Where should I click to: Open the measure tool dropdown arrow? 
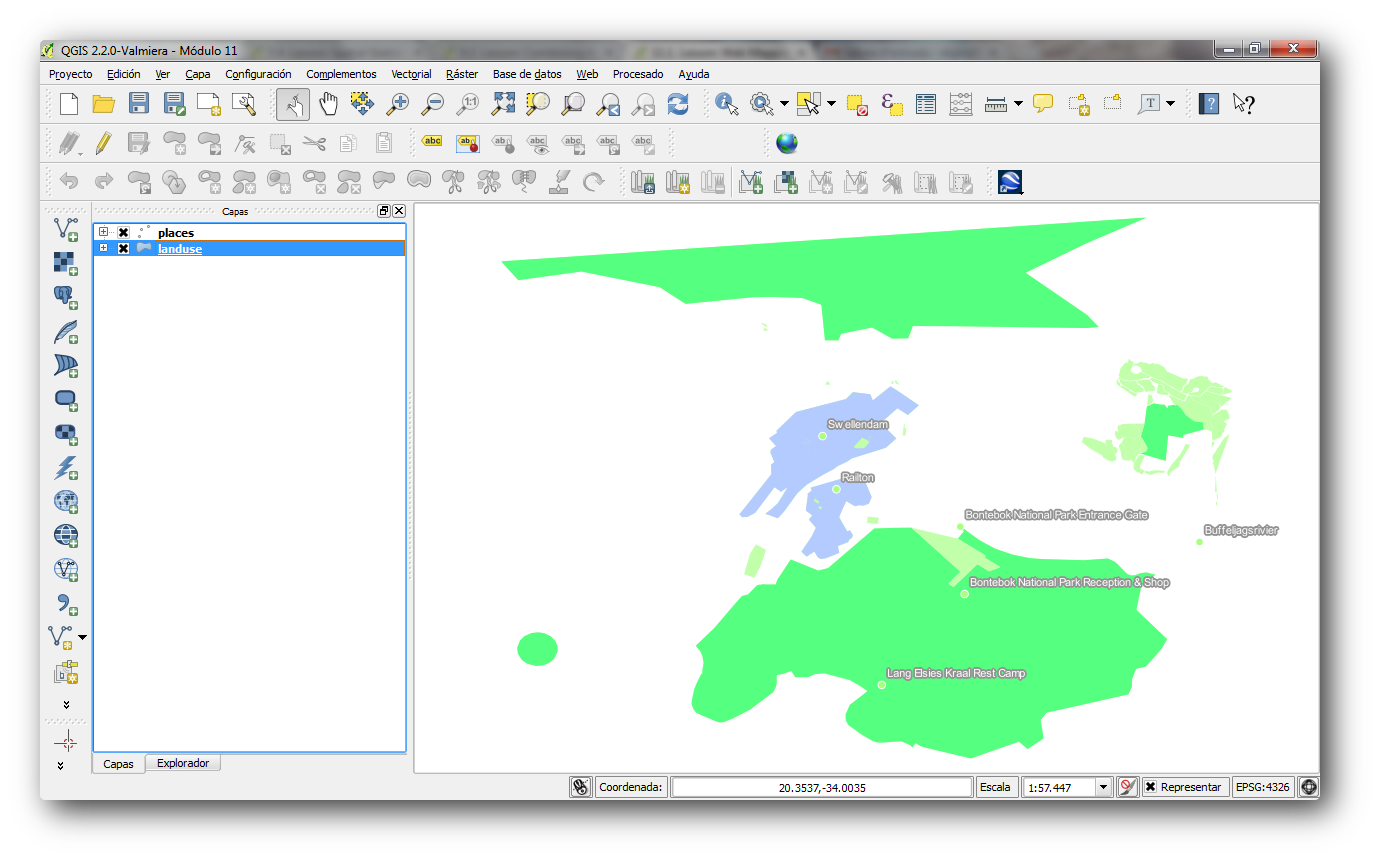[x=1018, y=103]
